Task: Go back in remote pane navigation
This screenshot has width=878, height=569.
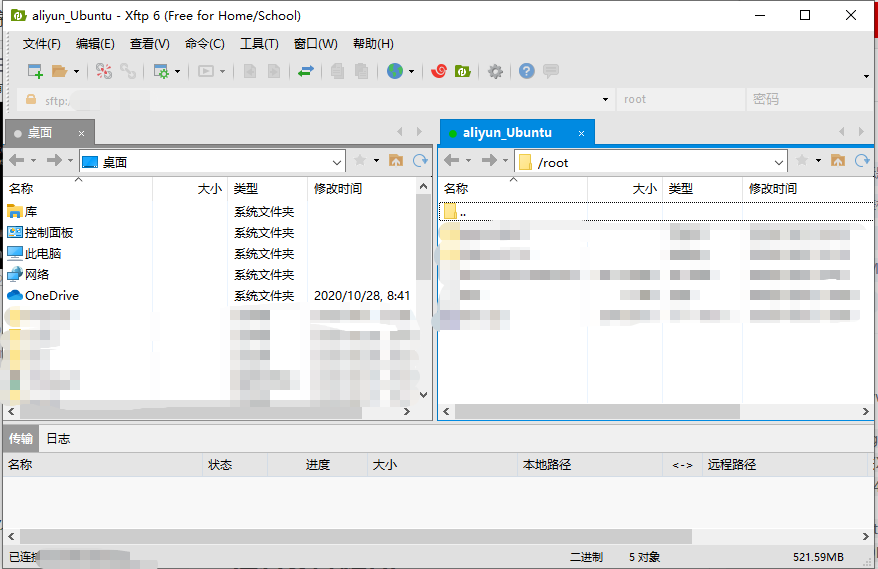Action: point(451,161)
